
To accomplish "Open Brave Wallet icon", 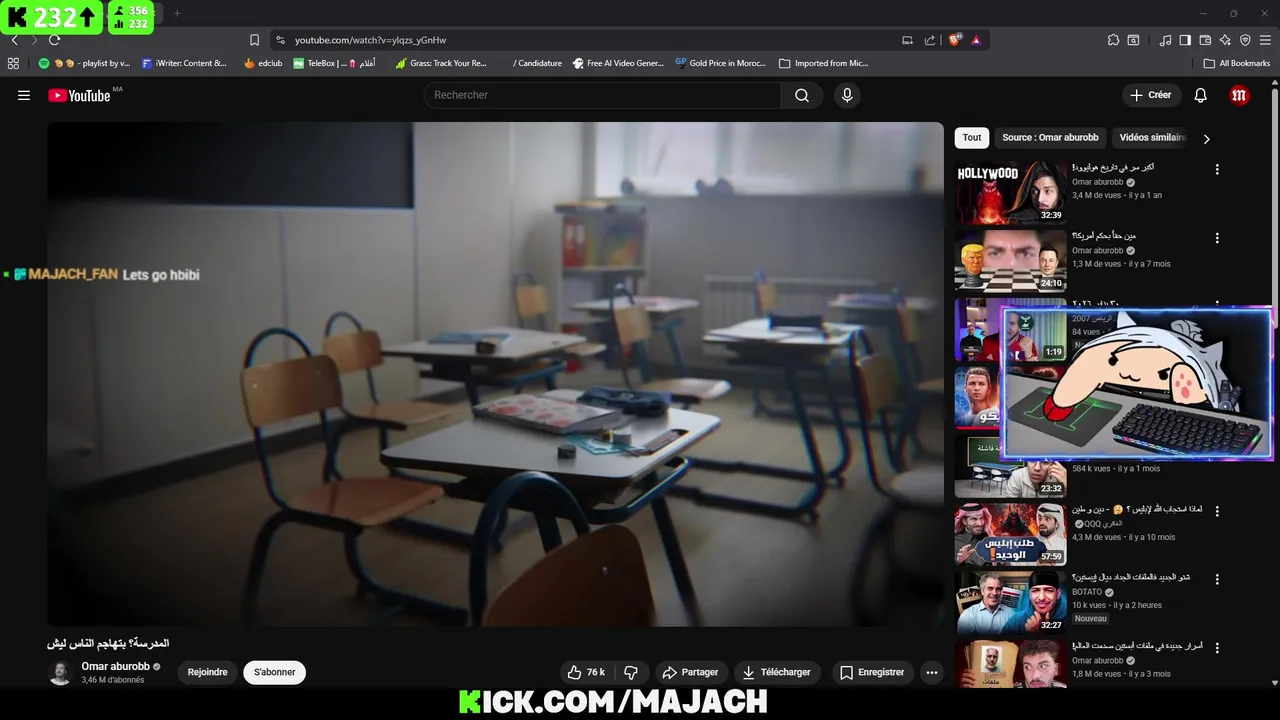I will click(1205, 40).
